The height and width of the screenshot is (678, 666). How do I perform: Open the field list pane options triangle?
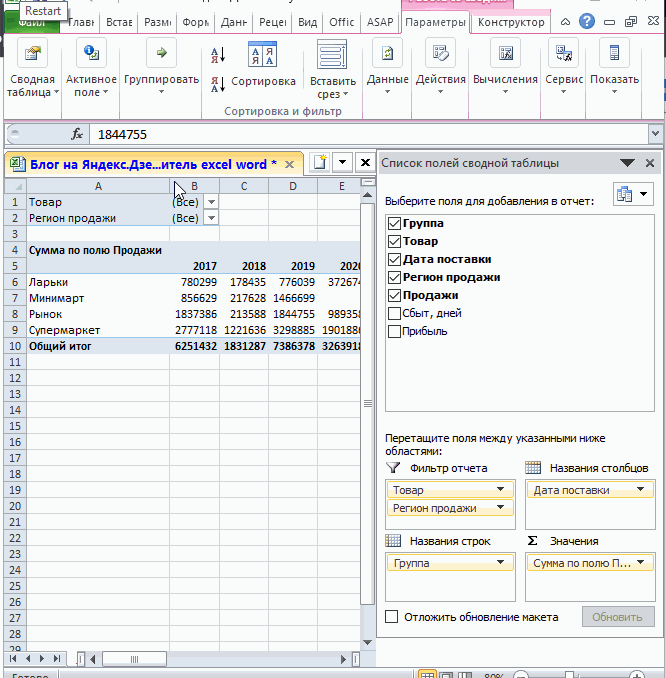[x=627, y=163]
